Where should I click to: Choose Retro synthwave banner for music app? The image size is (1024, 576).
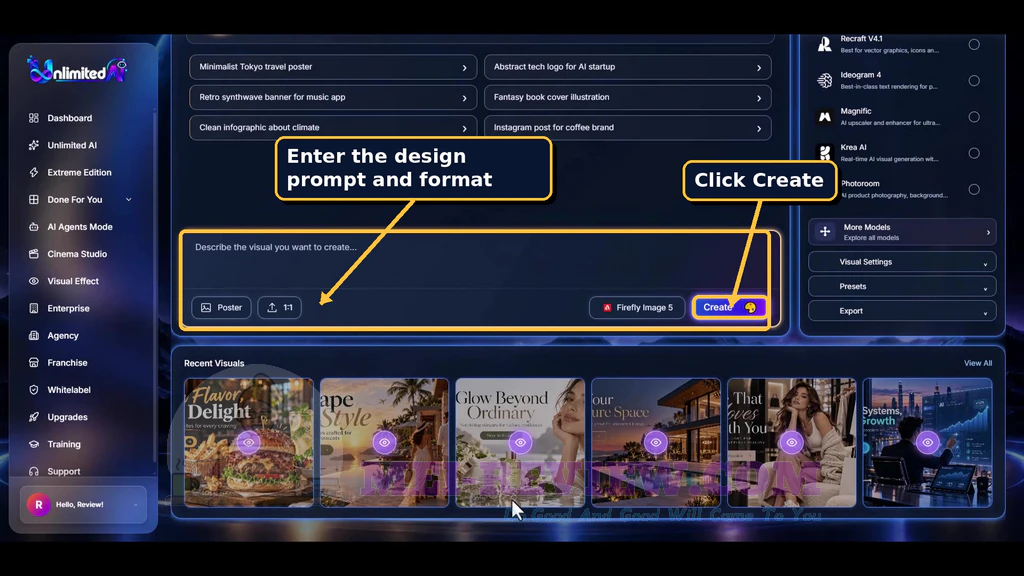(x=333, y=97)
